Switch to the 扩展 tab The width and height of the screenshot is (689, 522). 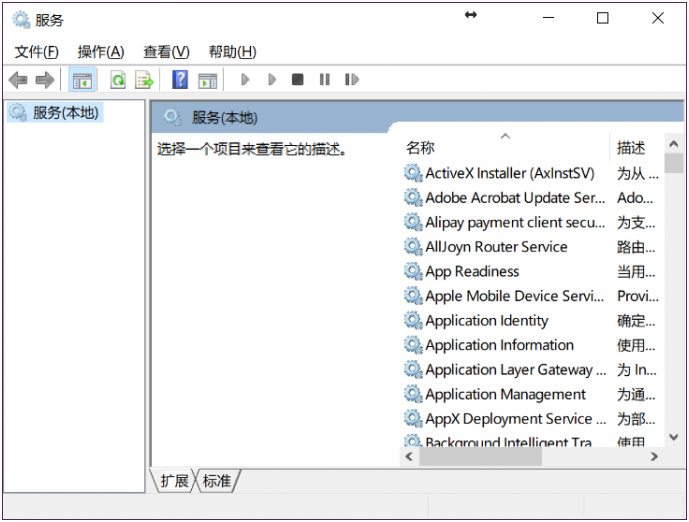[174, 481]
